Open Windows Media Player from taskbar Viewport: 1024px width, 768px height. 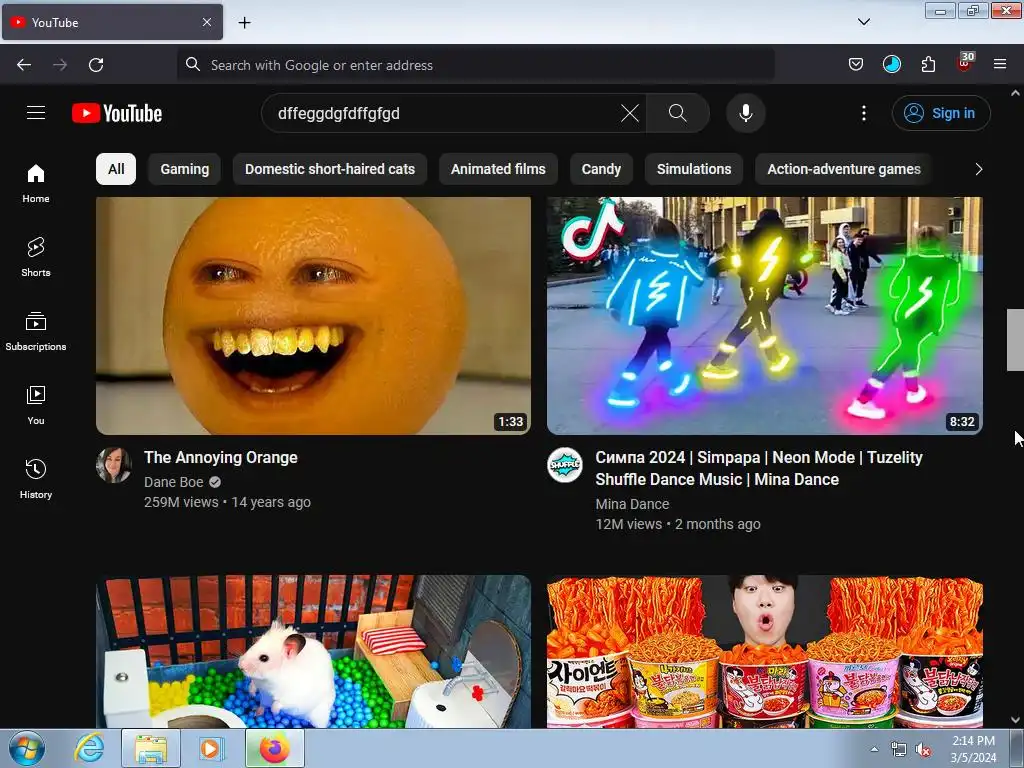click(210, 748)
